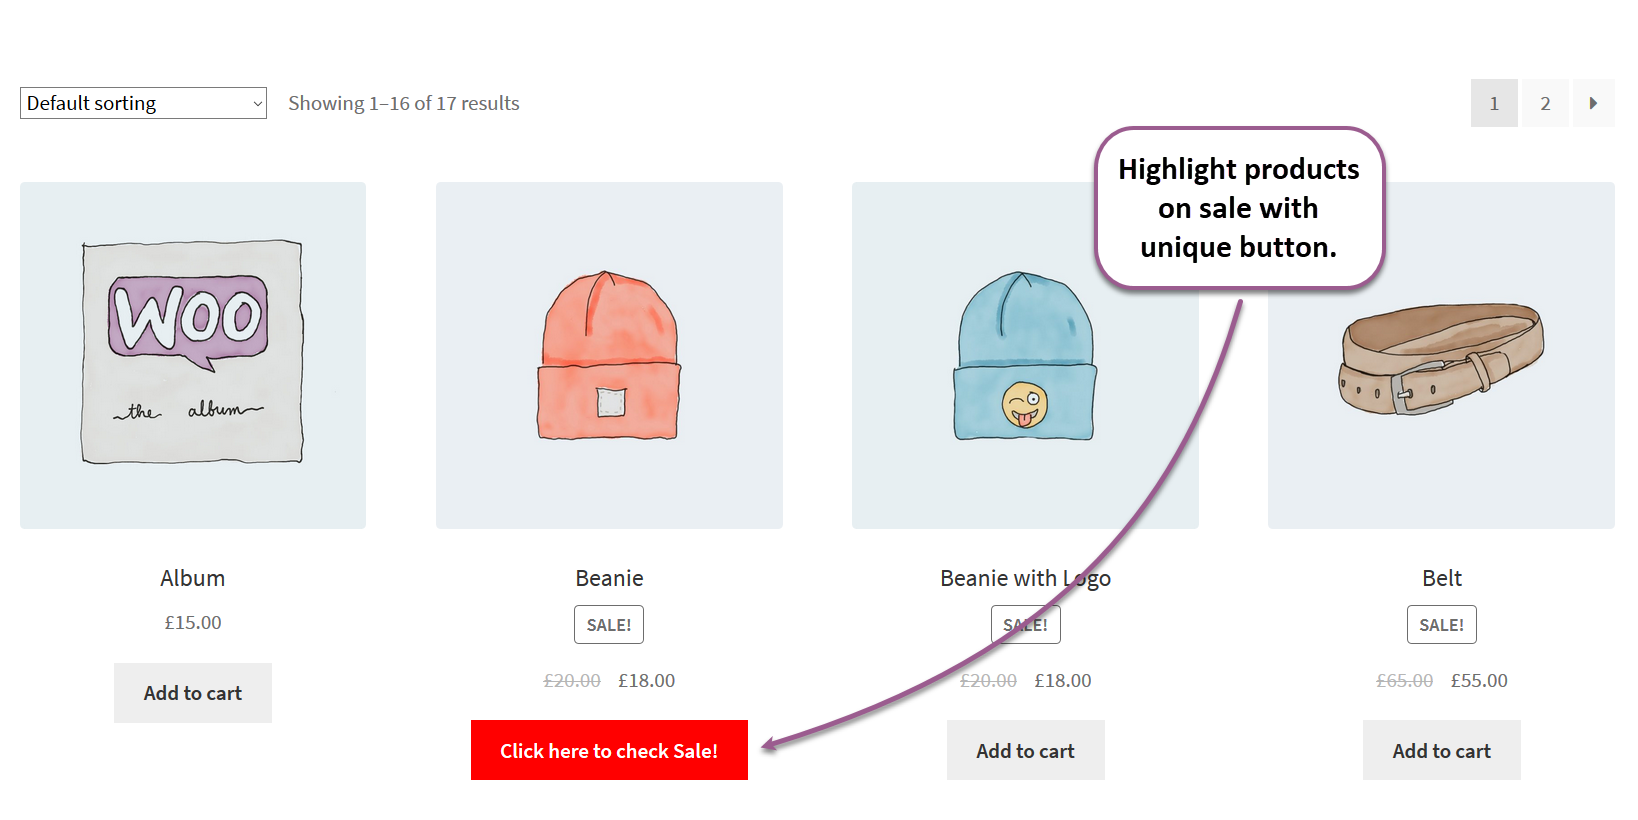Click here to check Sale on Beanie
1638x820 pixels.
click(609, 750)
